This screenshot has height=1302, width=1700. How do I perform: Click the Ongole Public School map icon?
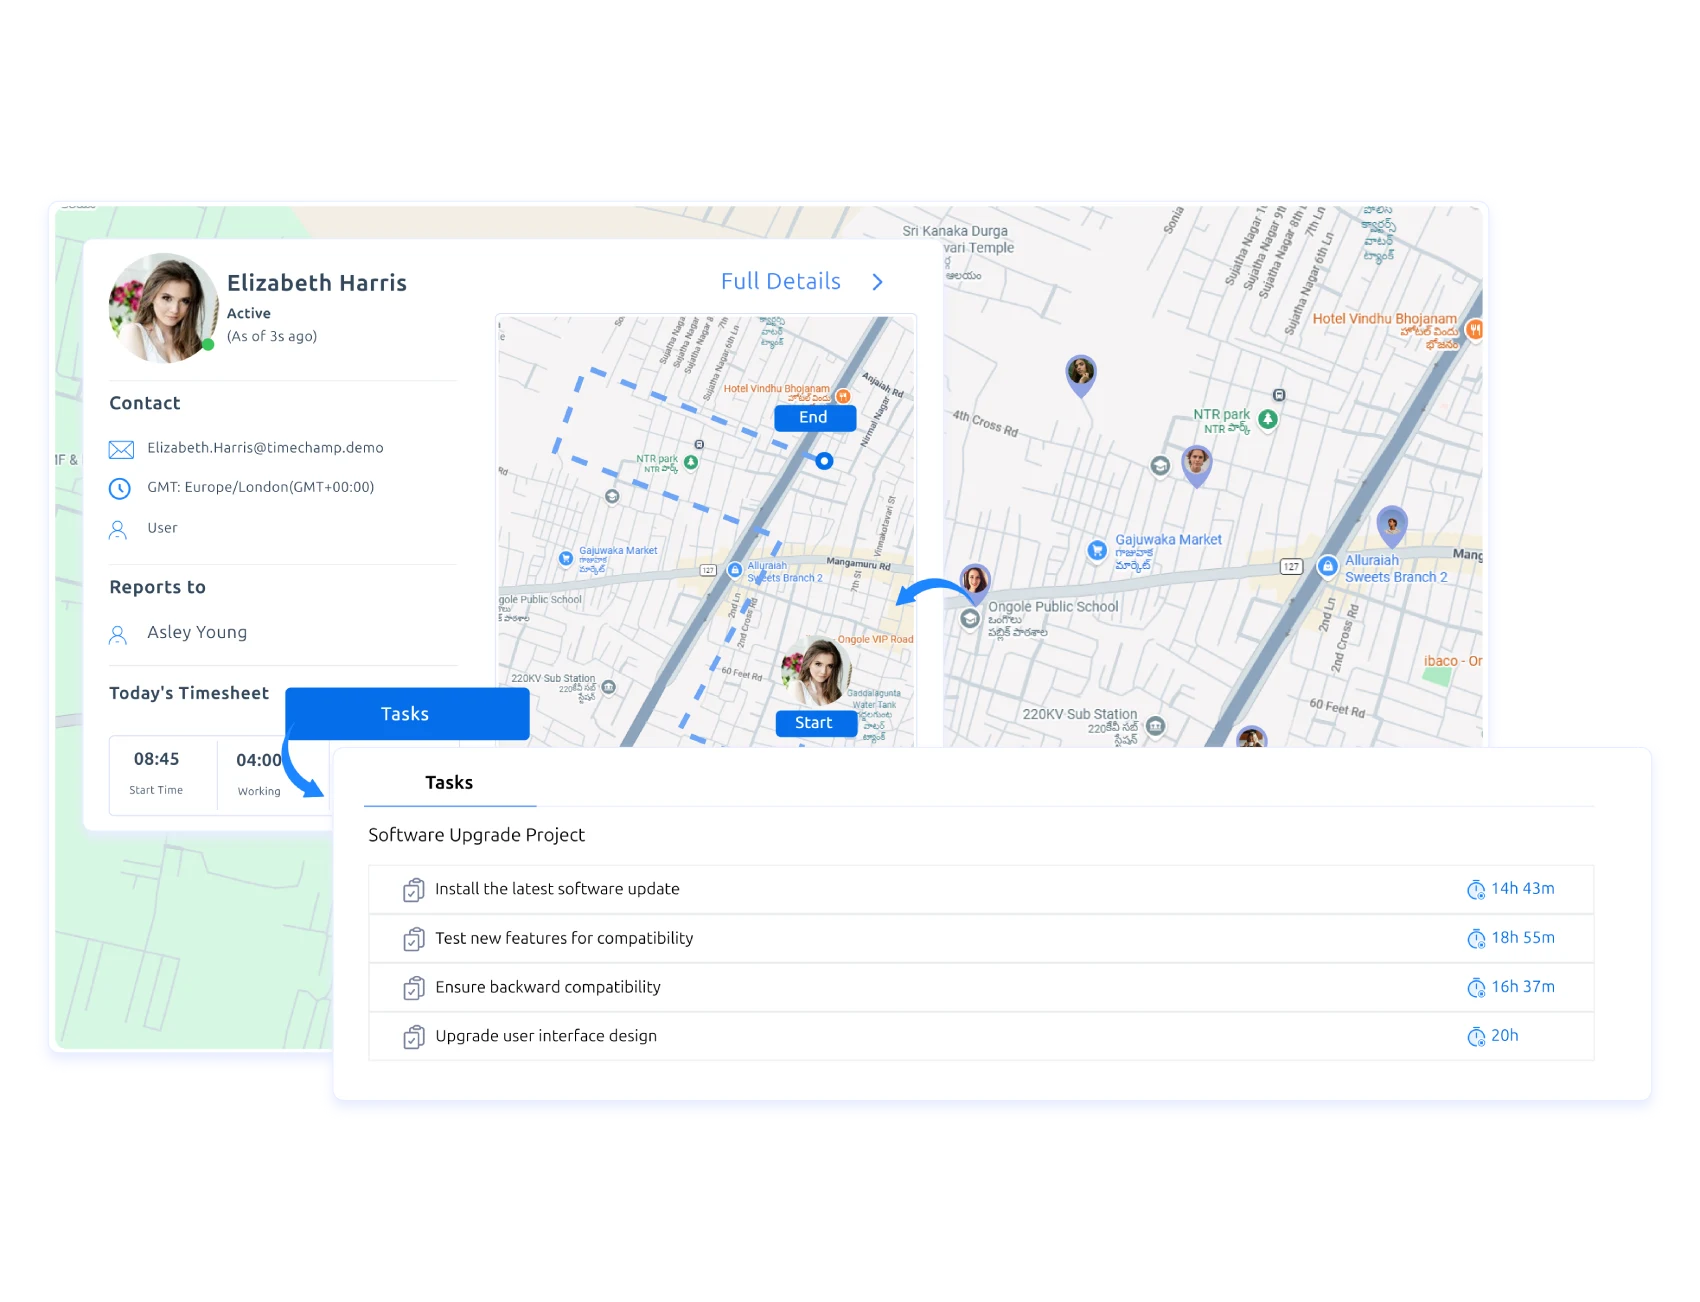tap(968, 617)
